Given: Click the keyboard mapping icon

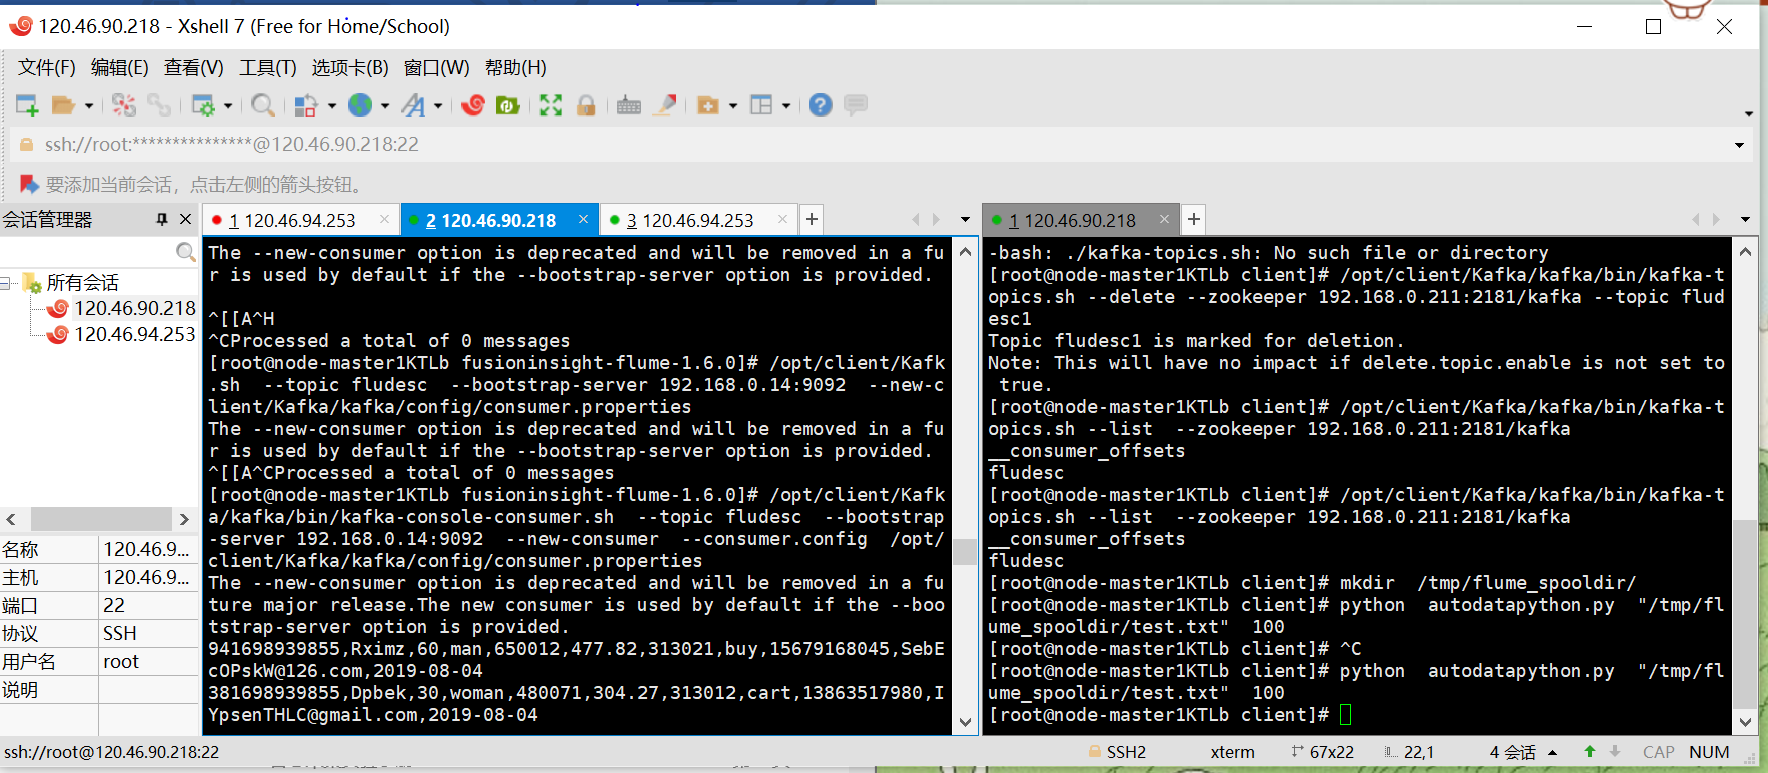Looking at the screenshot, I should [629, 105].
